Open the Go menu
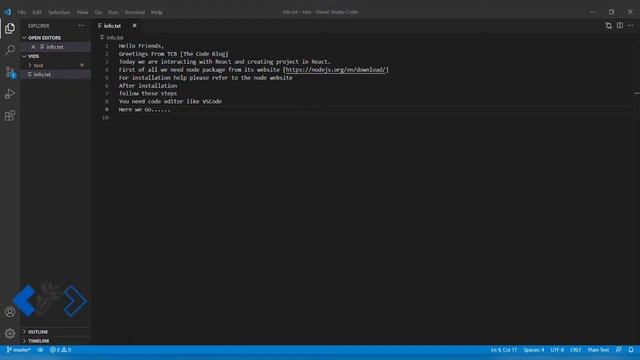This screenshot has height=360, width=640. pyautogui.click(x=98, y=12)
